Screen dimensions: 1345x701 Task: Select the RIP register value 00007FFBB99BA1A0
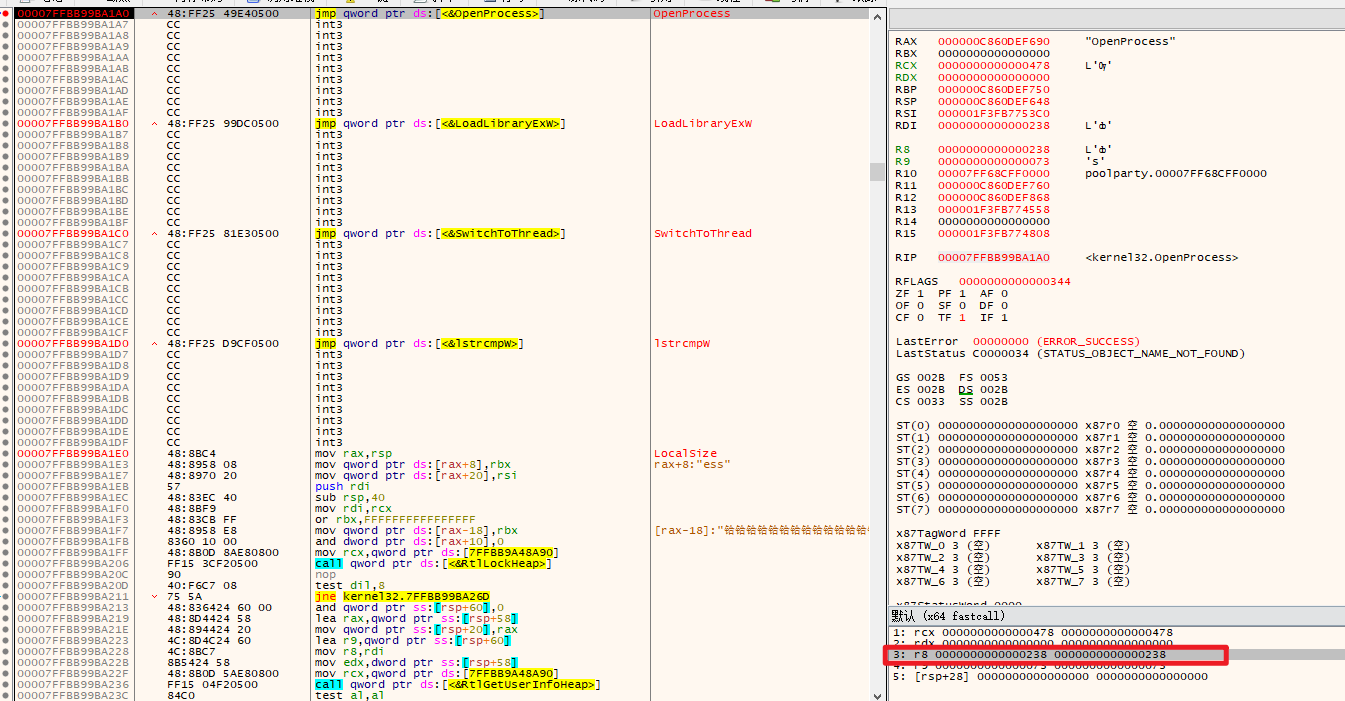[994, 258]
